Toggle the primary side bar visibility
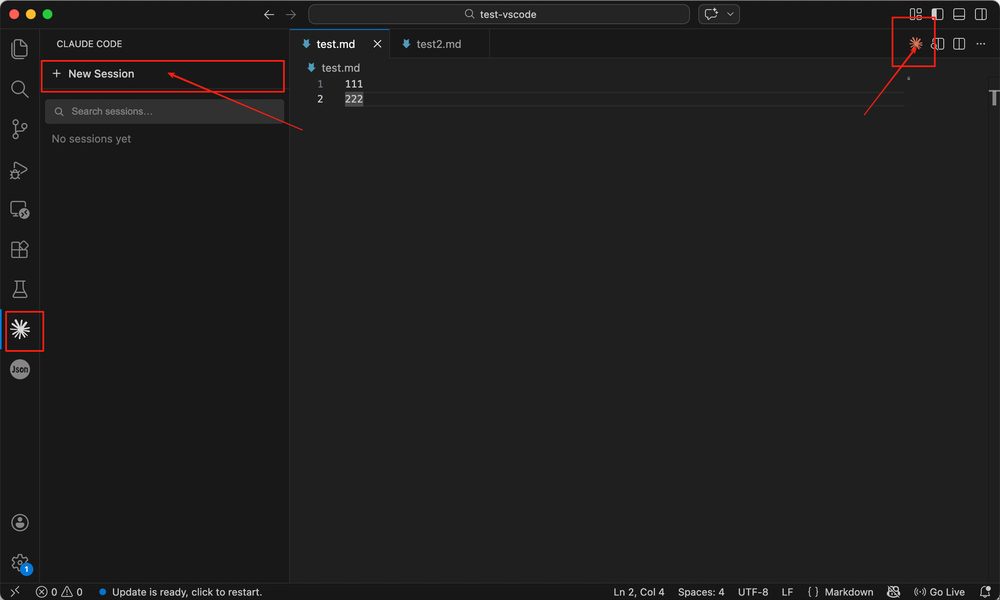This screenshot has width=1000, height=600. point(937,14)
